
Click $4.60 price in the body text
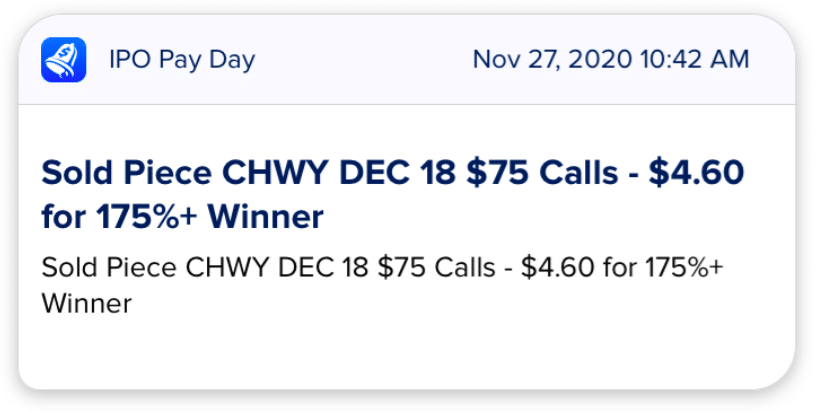click(x=557, y=267)
